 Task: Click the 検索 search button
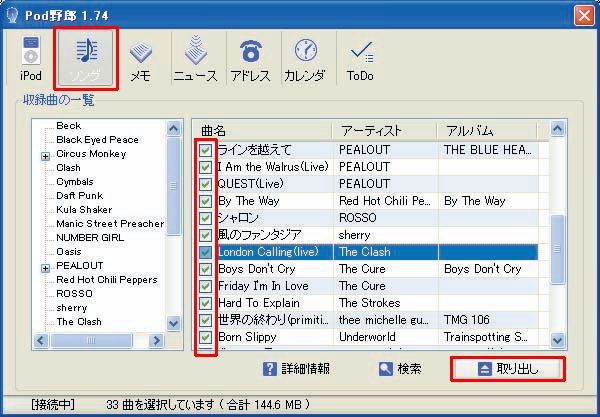[x=400, y=369]
